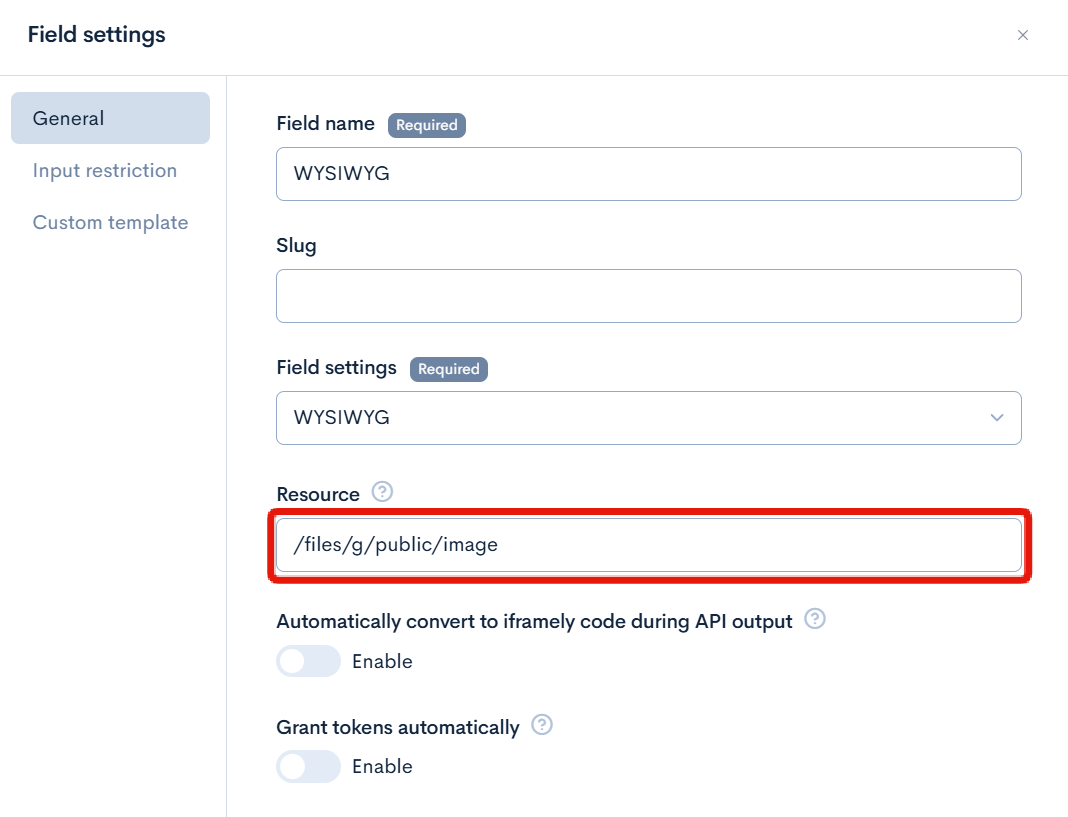Open the Custom template tab
Image resolution: width=1068 pixels, height=817 pixels.
pos(110,223)
